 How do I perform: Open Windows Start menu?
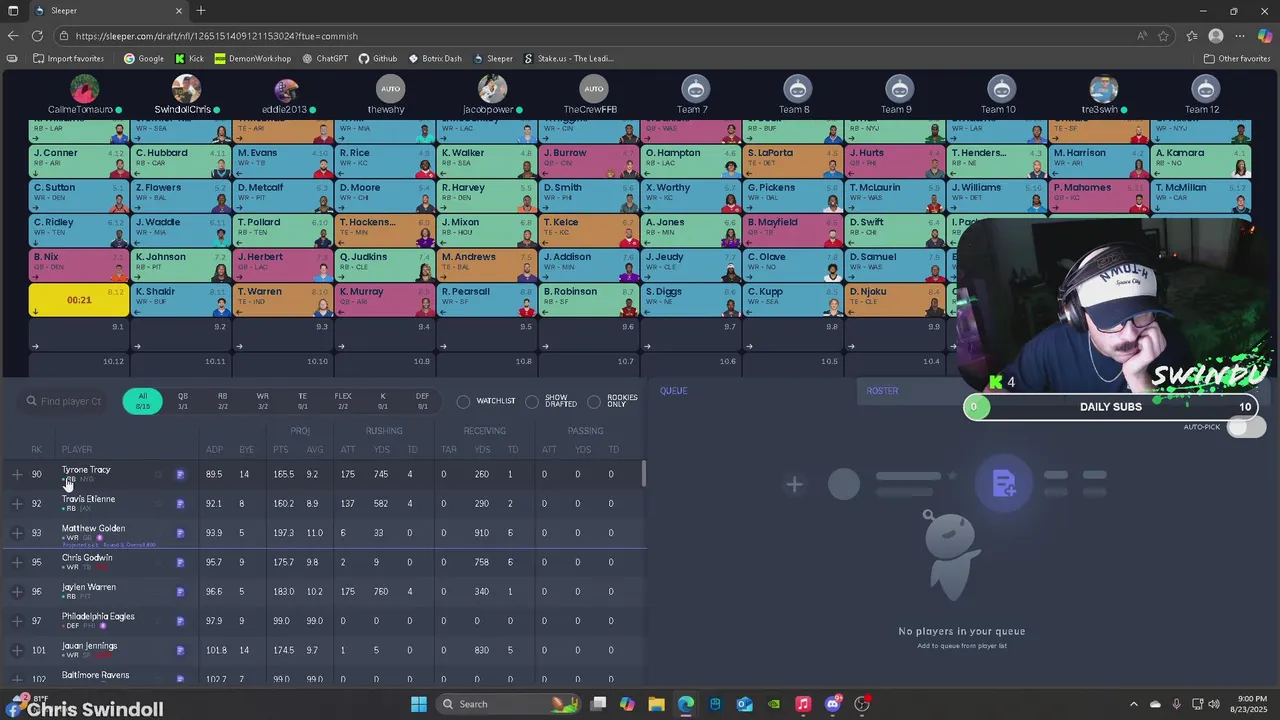point(419,704)
